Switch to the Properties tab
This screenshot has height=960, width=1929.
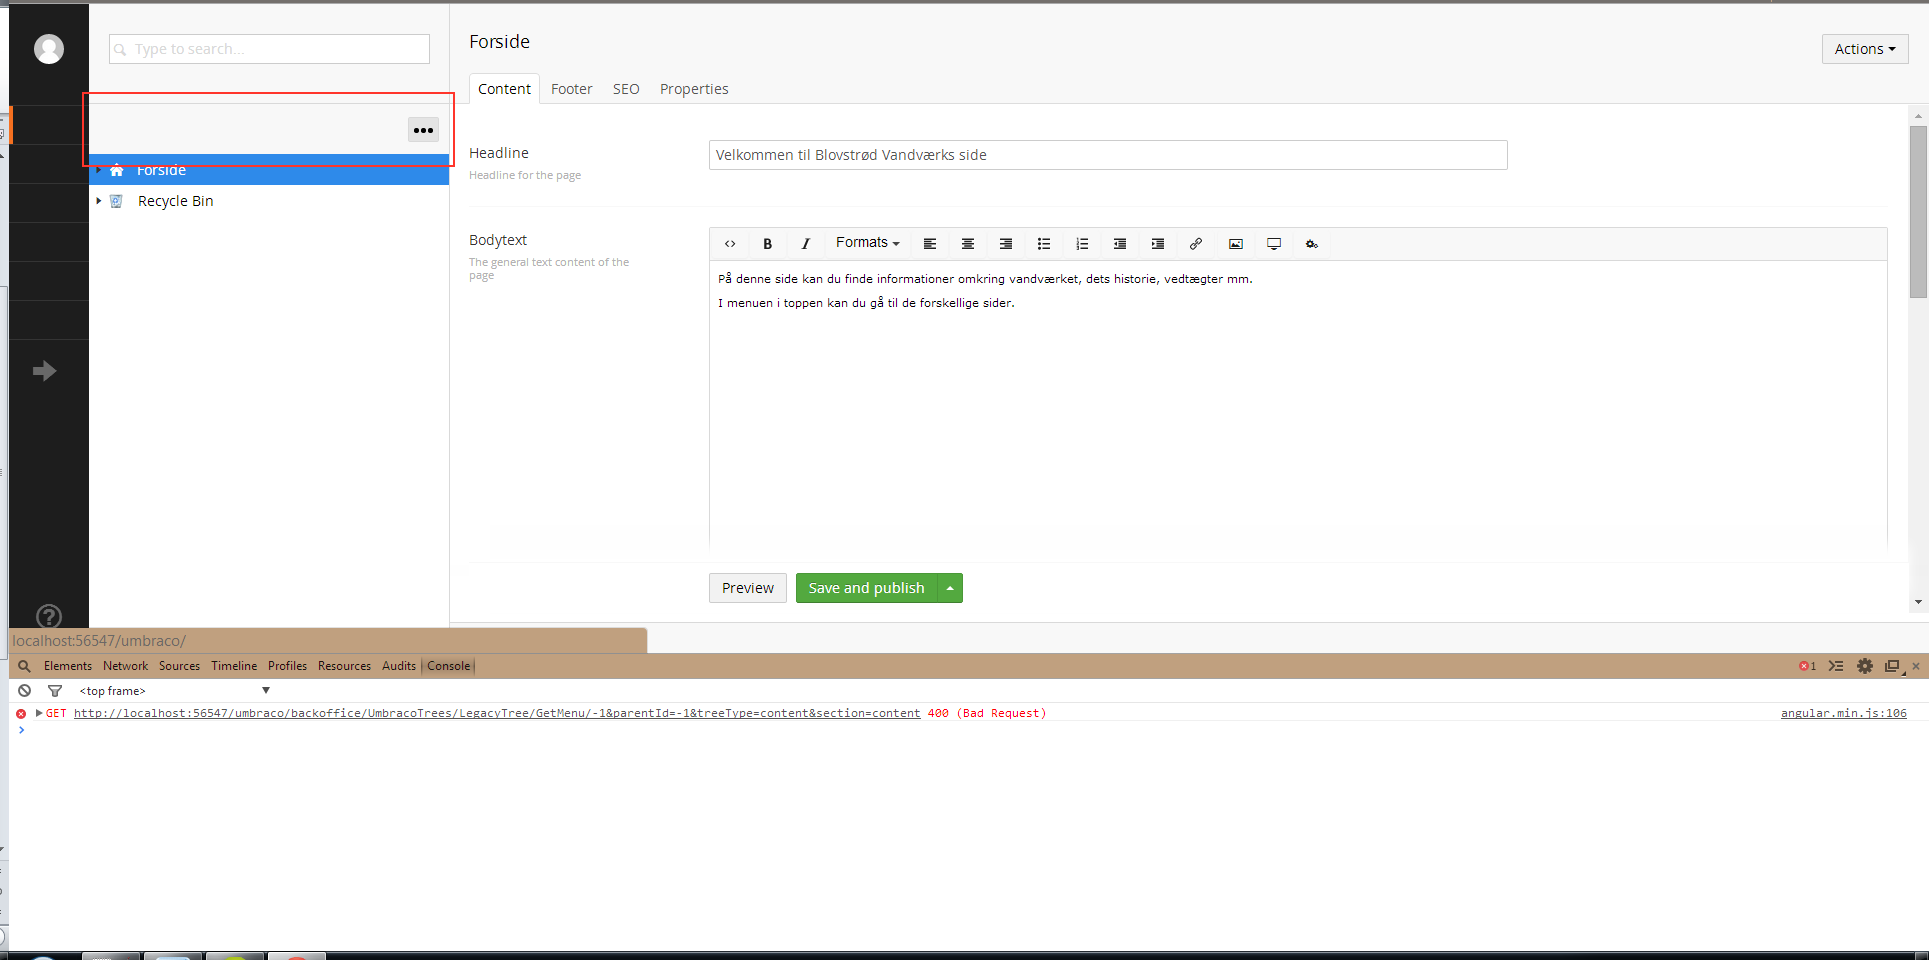pos(694,89)
